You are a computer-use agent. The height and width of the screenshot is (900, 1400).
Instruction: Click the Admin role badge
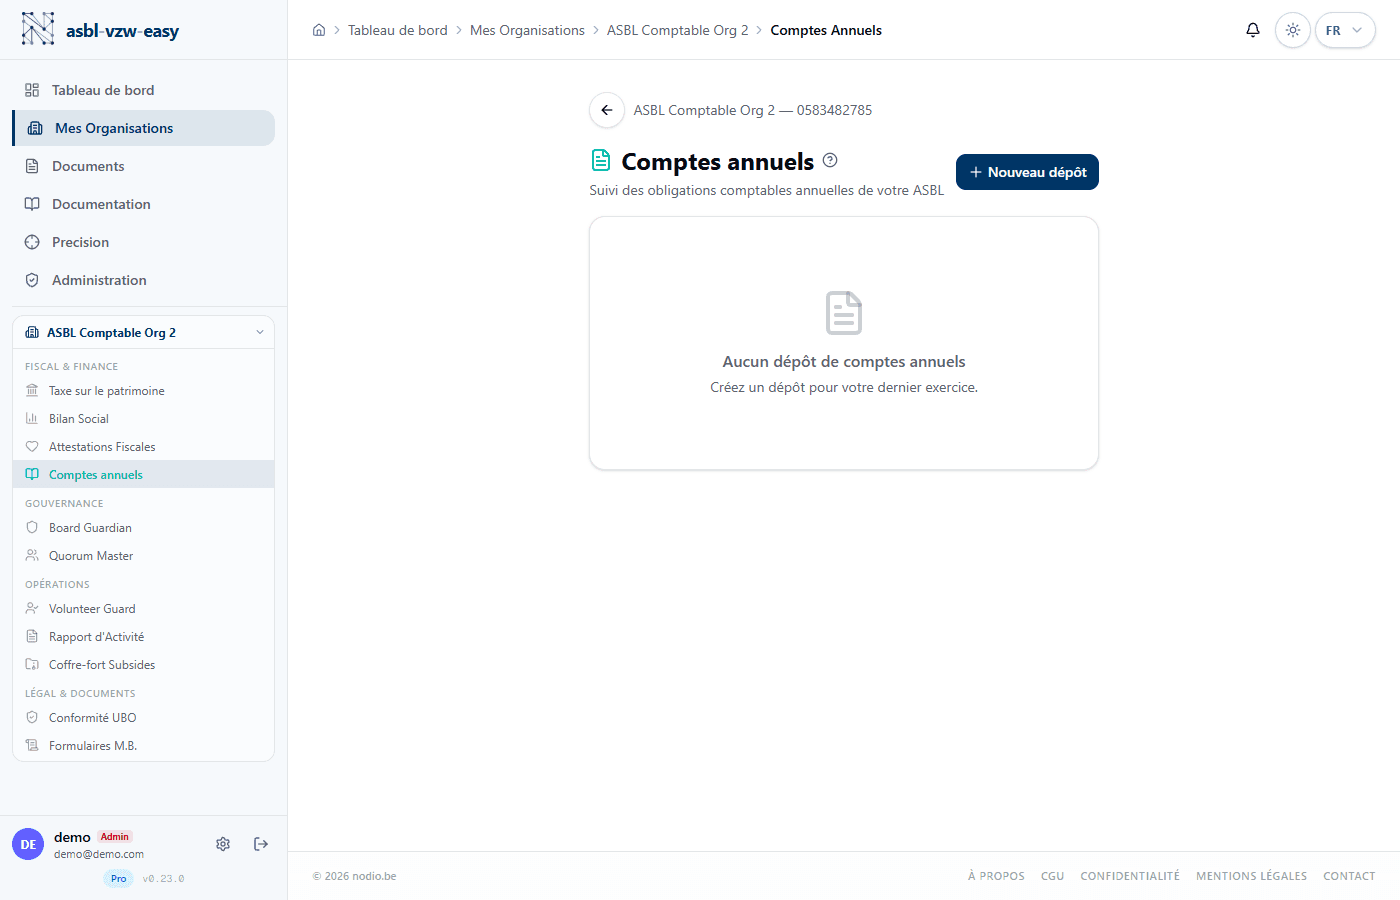click(115, 837)
